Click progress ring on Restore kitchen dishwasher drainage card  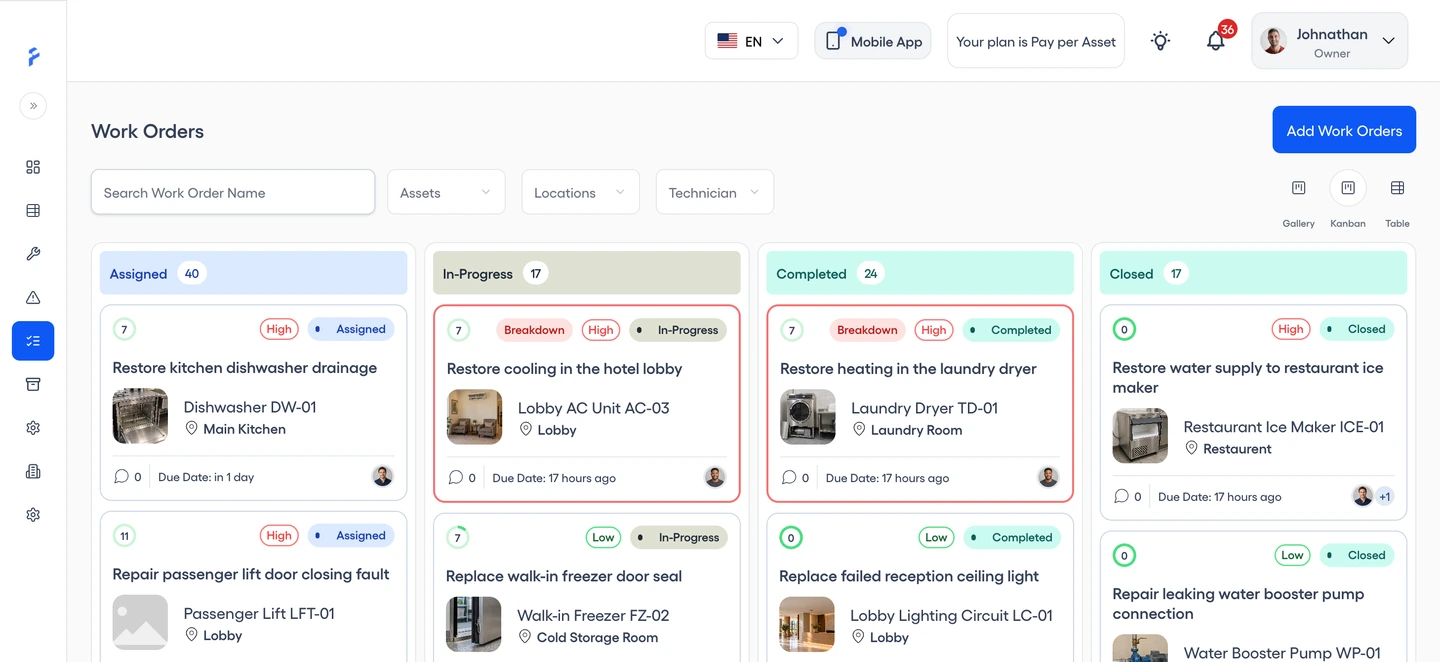tap(124, 329)
